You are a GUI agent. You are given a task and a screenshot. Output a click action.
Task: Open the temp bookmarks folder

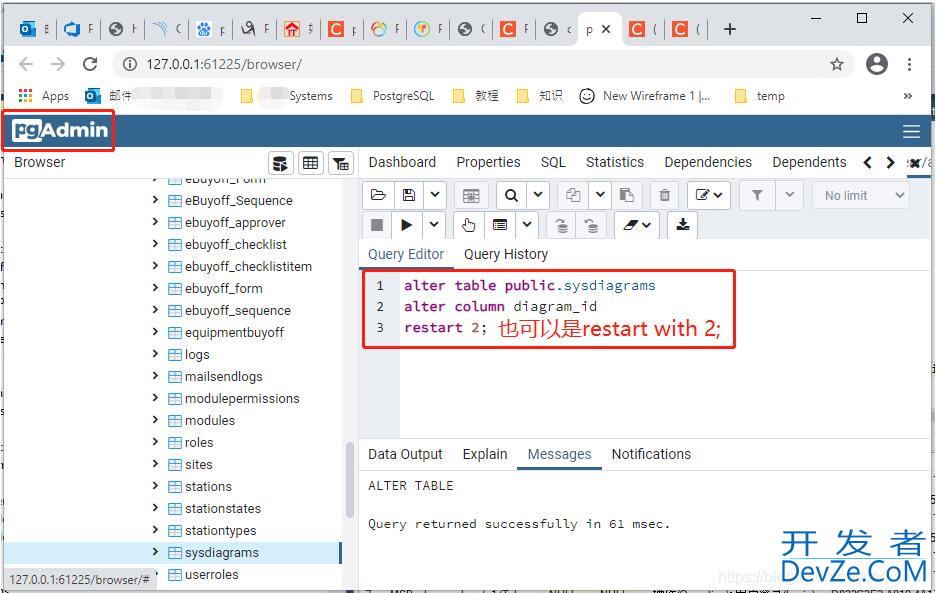(760, 96)
